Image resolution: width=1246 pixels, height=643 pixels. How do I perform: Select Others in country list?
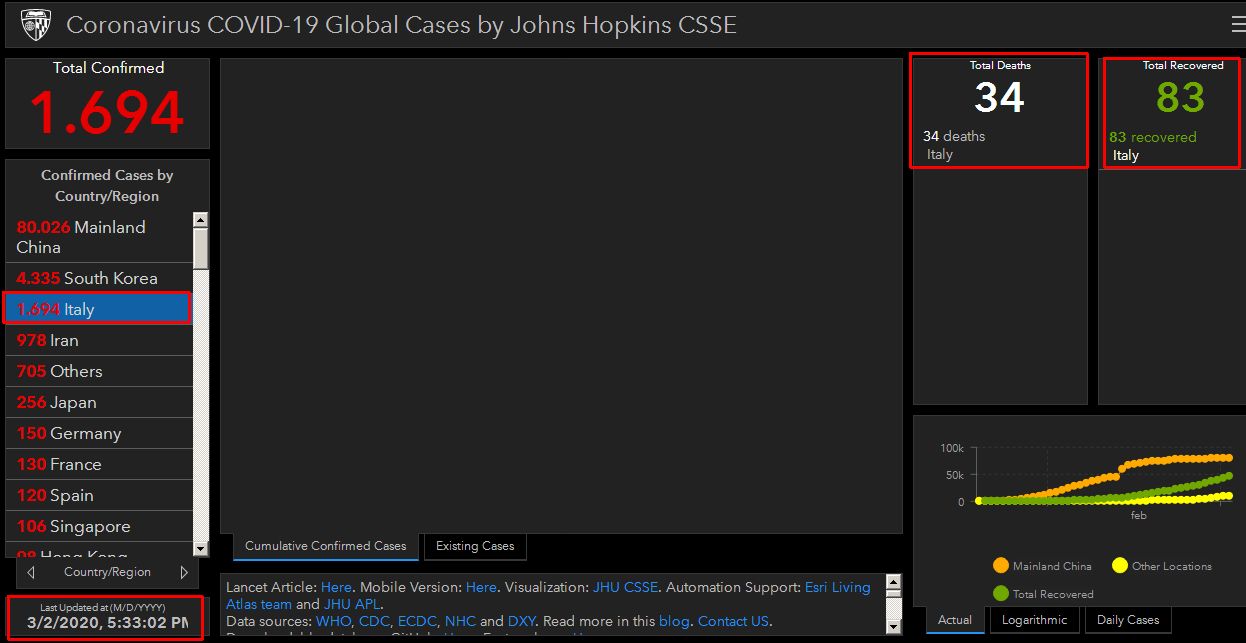coord(99,371)
